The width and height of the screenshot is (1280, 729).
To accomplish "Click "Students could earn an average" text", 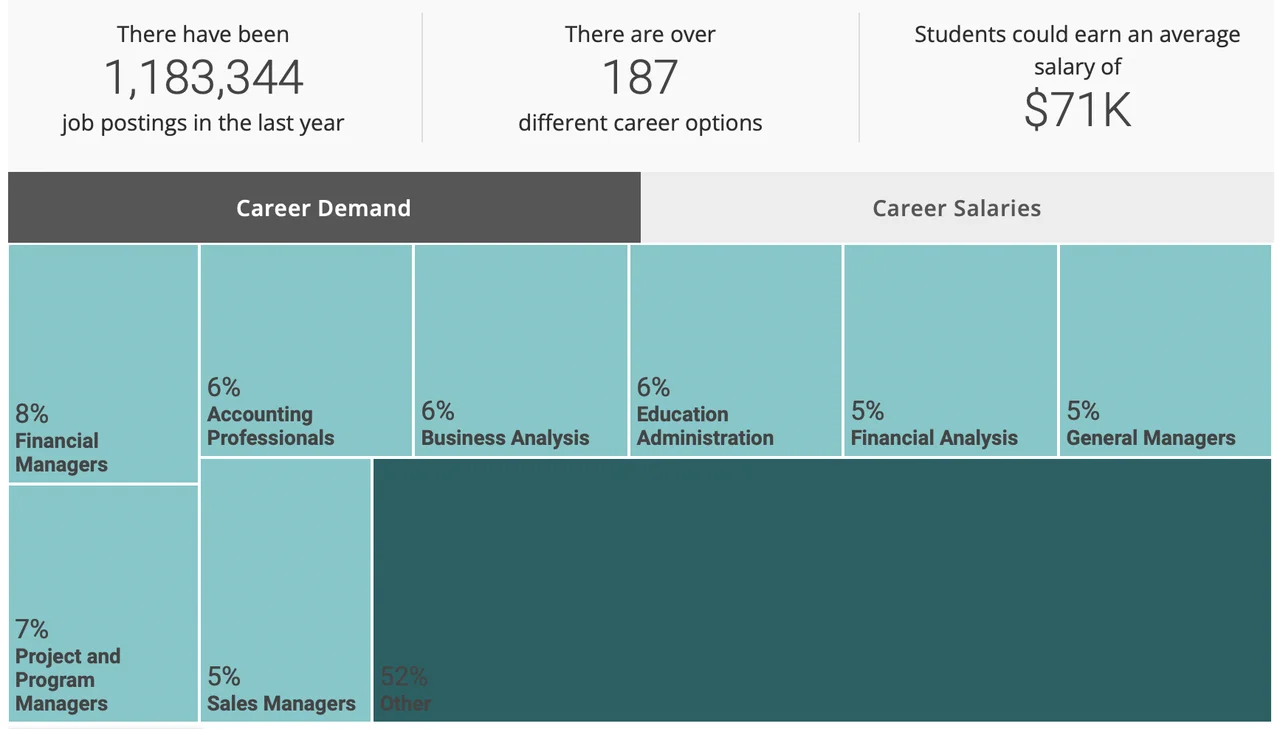I will pyautogui.click(x=1077, y=34).
